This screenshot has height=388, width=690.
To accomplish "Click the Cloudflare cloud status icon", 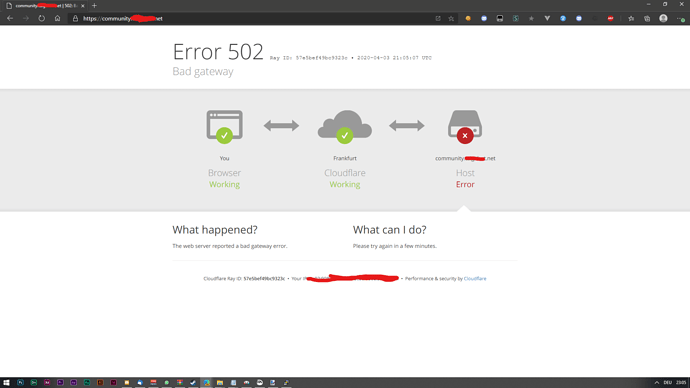I will [x=345, y=126].
